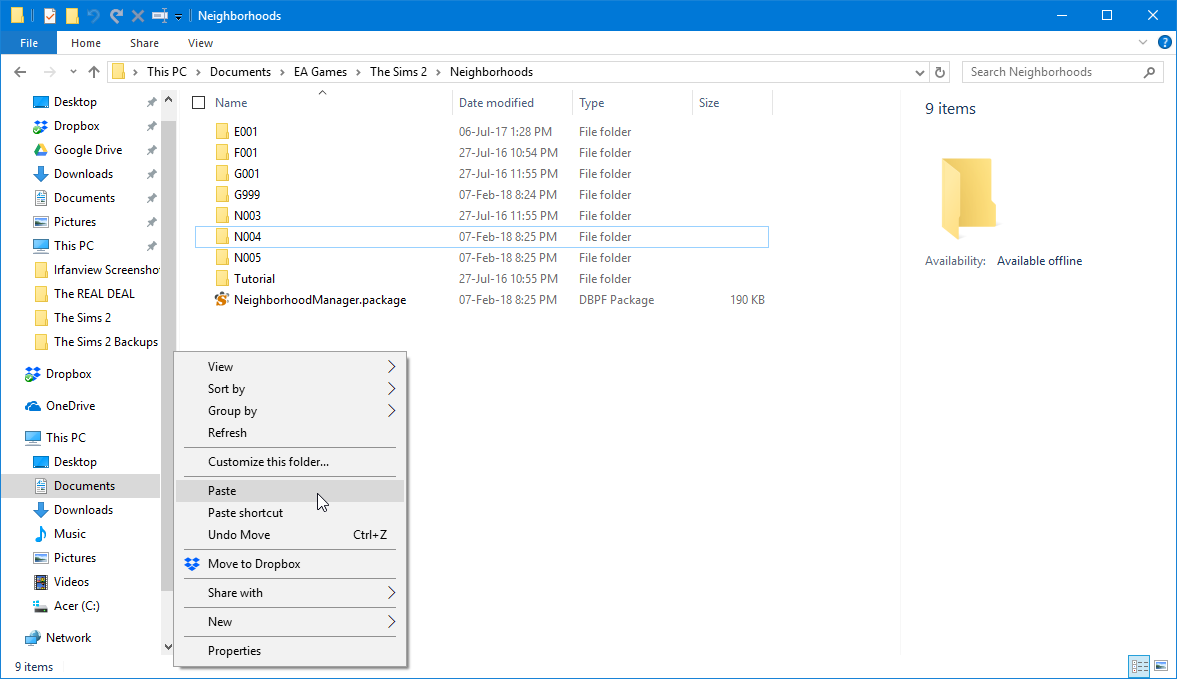Open the Share ribbon tab
1177x679 pixels.
click(x=144, y=43)
